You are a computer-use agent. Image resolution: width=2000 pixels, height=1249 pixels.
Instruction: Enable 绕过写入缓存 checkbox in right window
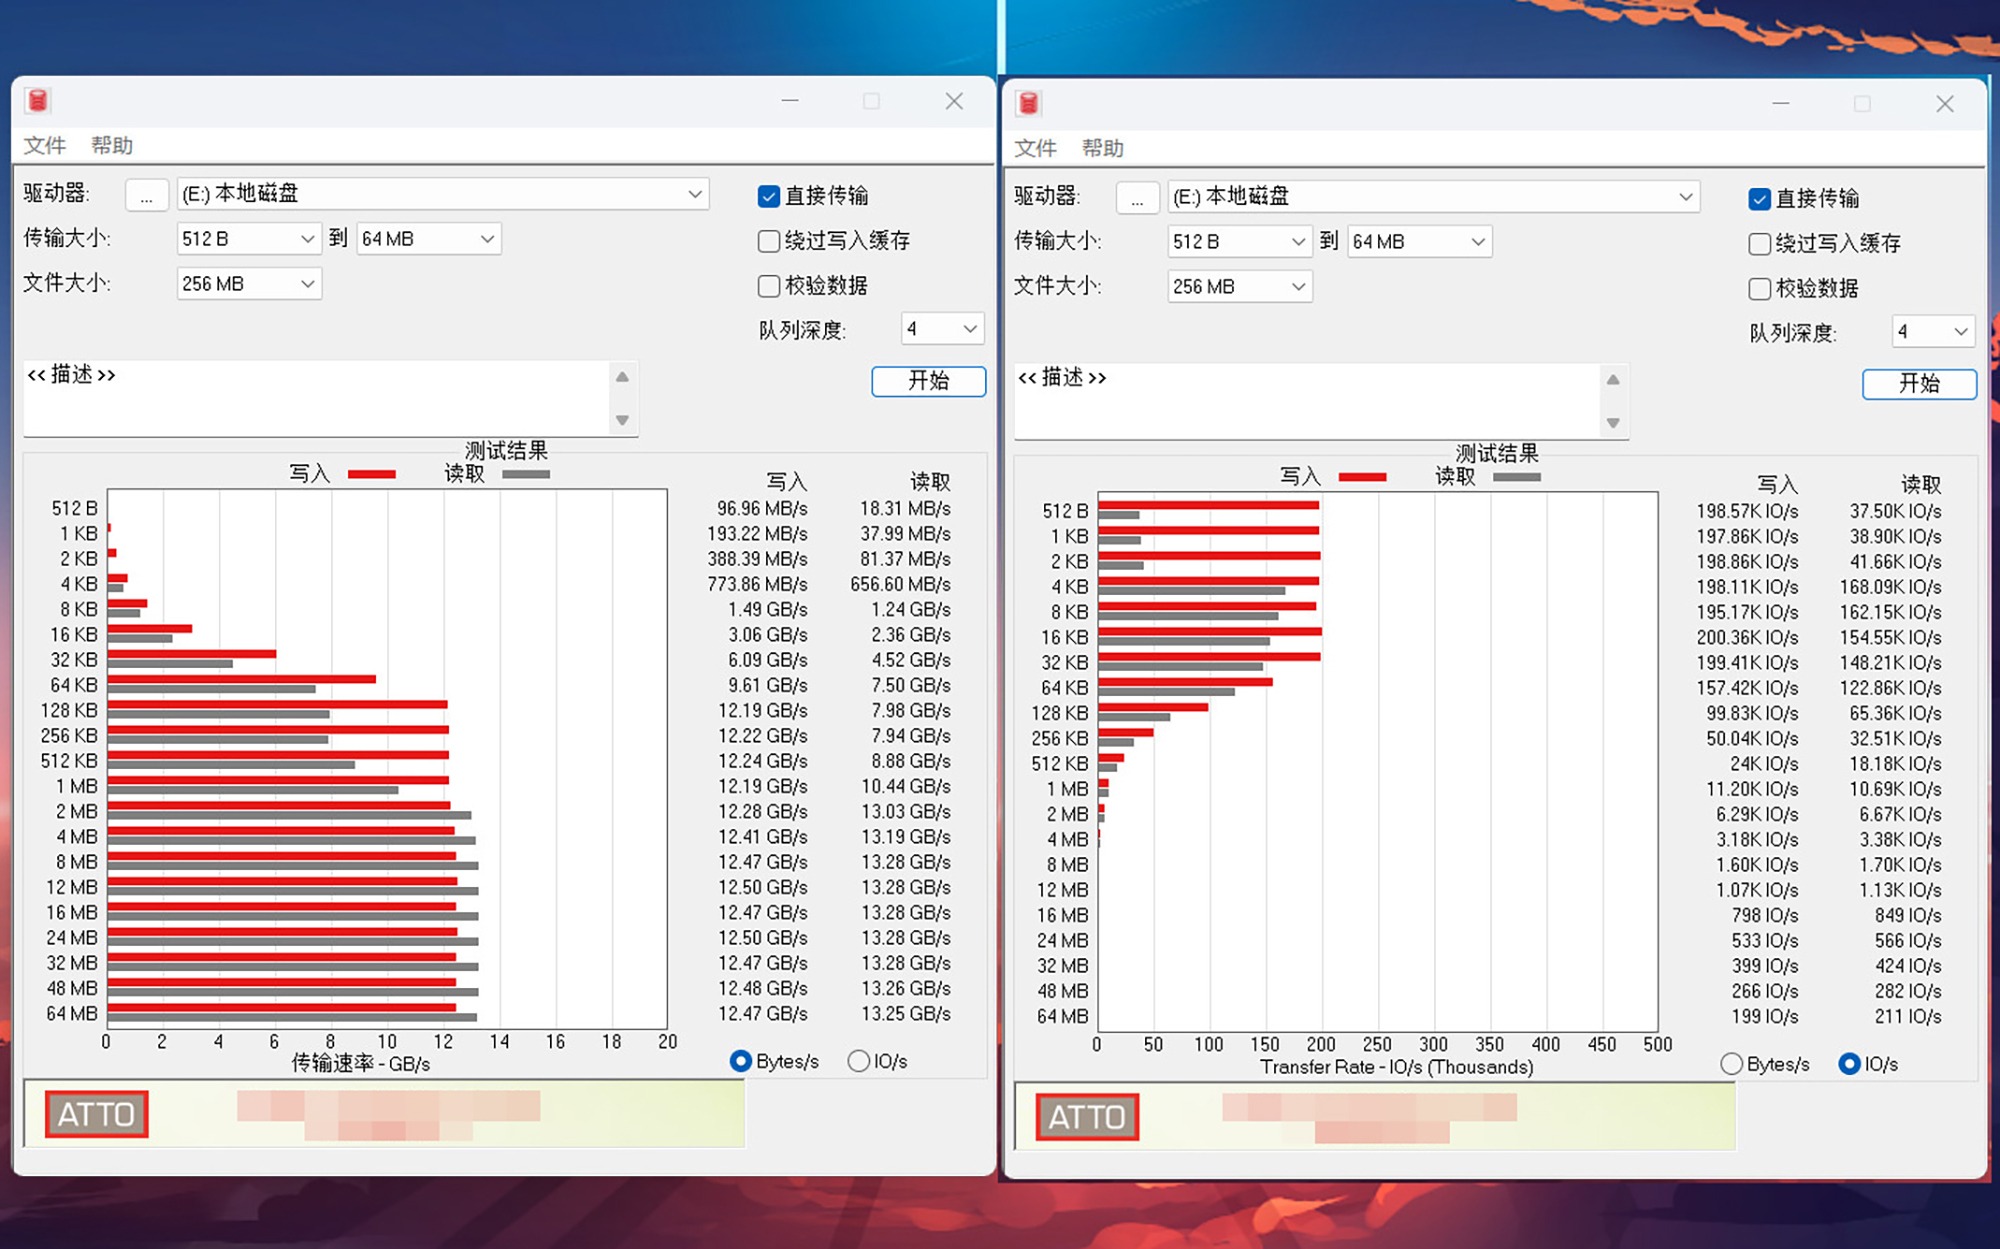pyautogui.click(x=1760, y=244)
